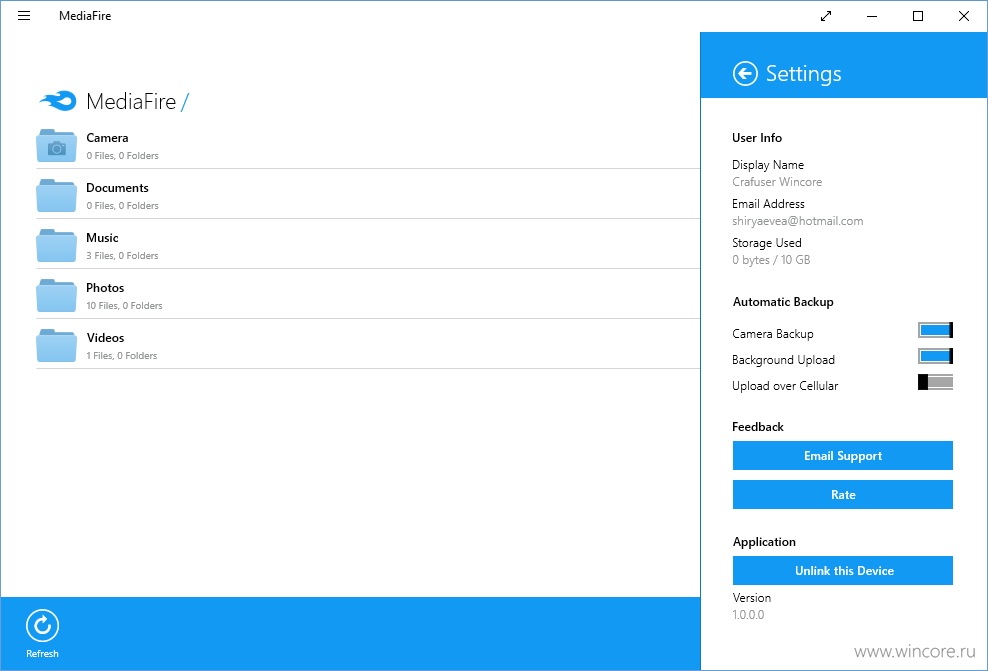Click the Refresh label in bottom bar
Screen dimensions: 988x671
point(42,653)
